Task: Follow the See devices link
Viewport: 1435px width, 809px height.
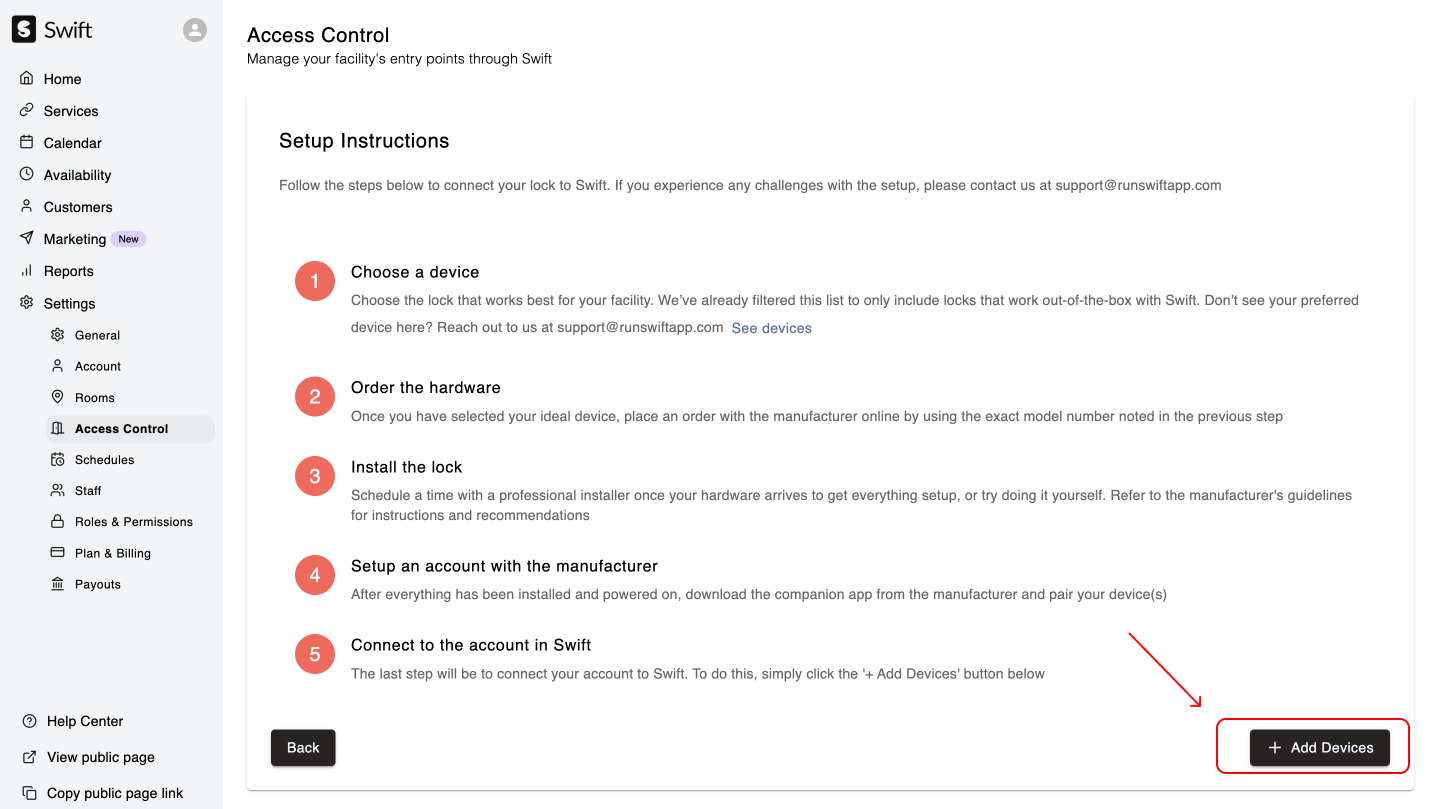Action: (771, 328)
